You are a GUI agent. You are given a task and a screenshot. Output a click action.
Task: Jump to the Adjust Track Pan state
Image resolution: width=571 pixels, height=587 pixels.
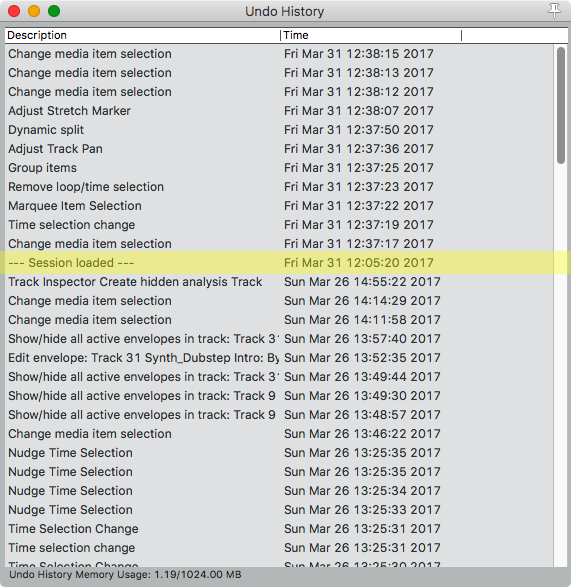pos(279,149)
